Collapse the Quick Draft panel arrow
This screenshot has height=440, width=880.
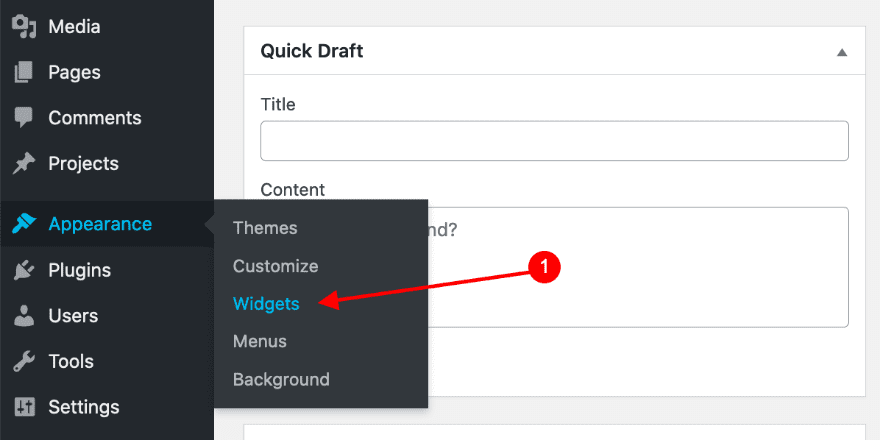click(842, 51)
